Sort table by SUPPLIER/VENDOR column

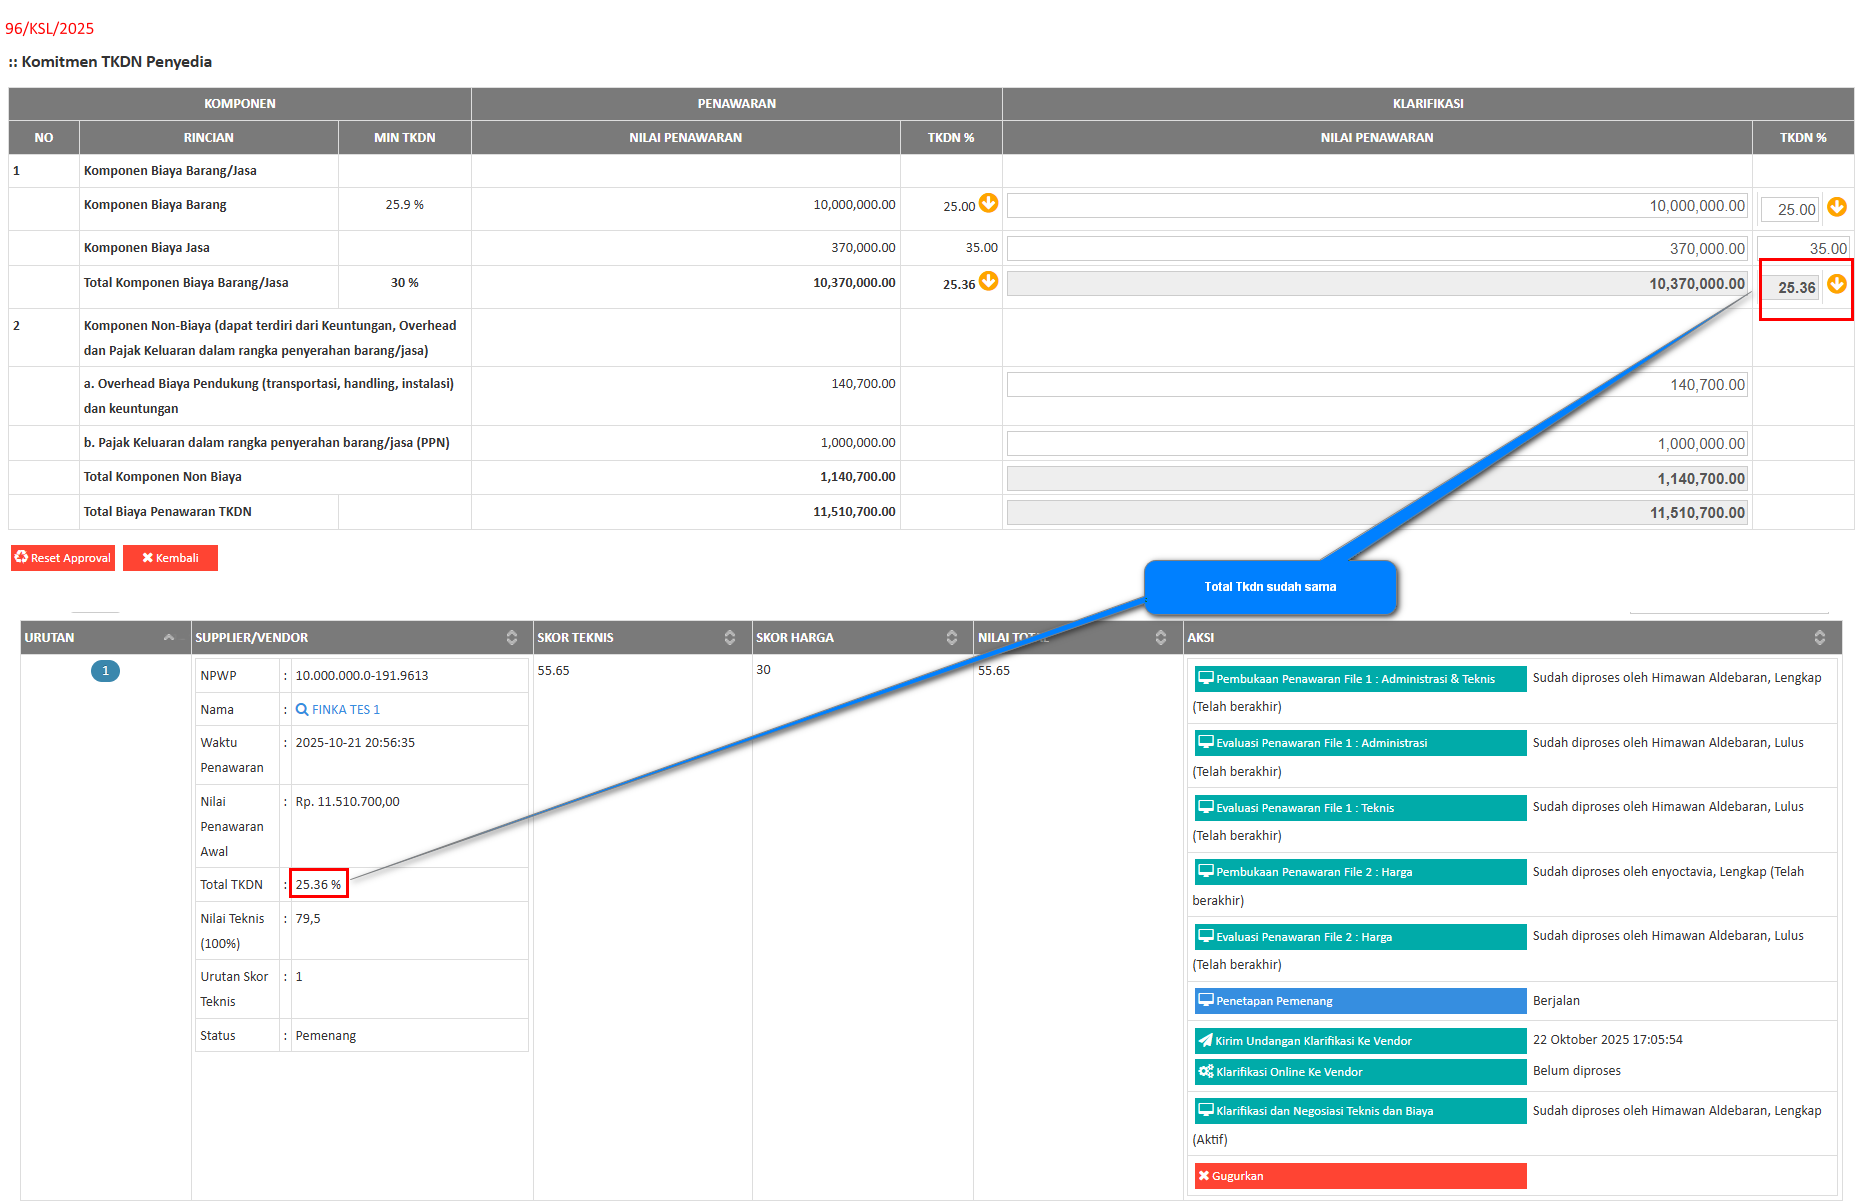[511, 638]
